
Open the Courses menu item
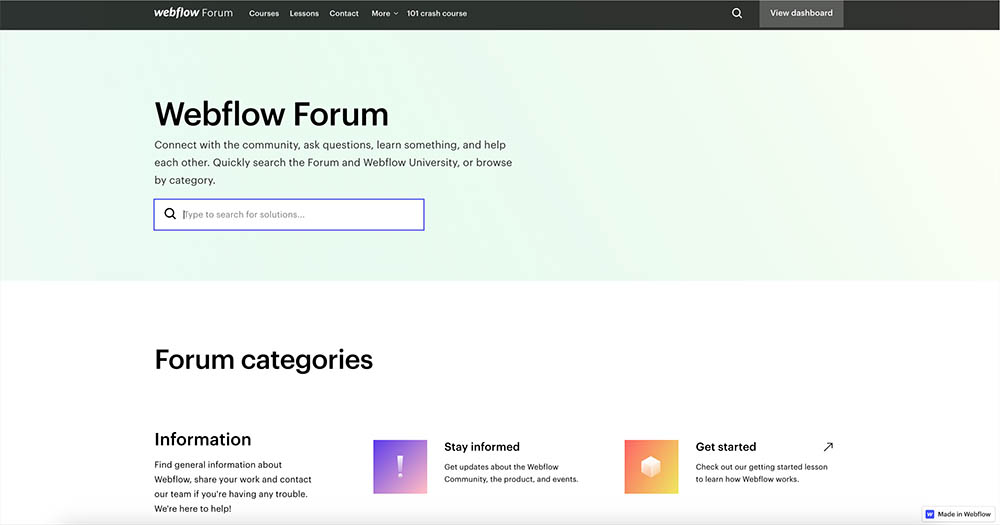[264, 13]
